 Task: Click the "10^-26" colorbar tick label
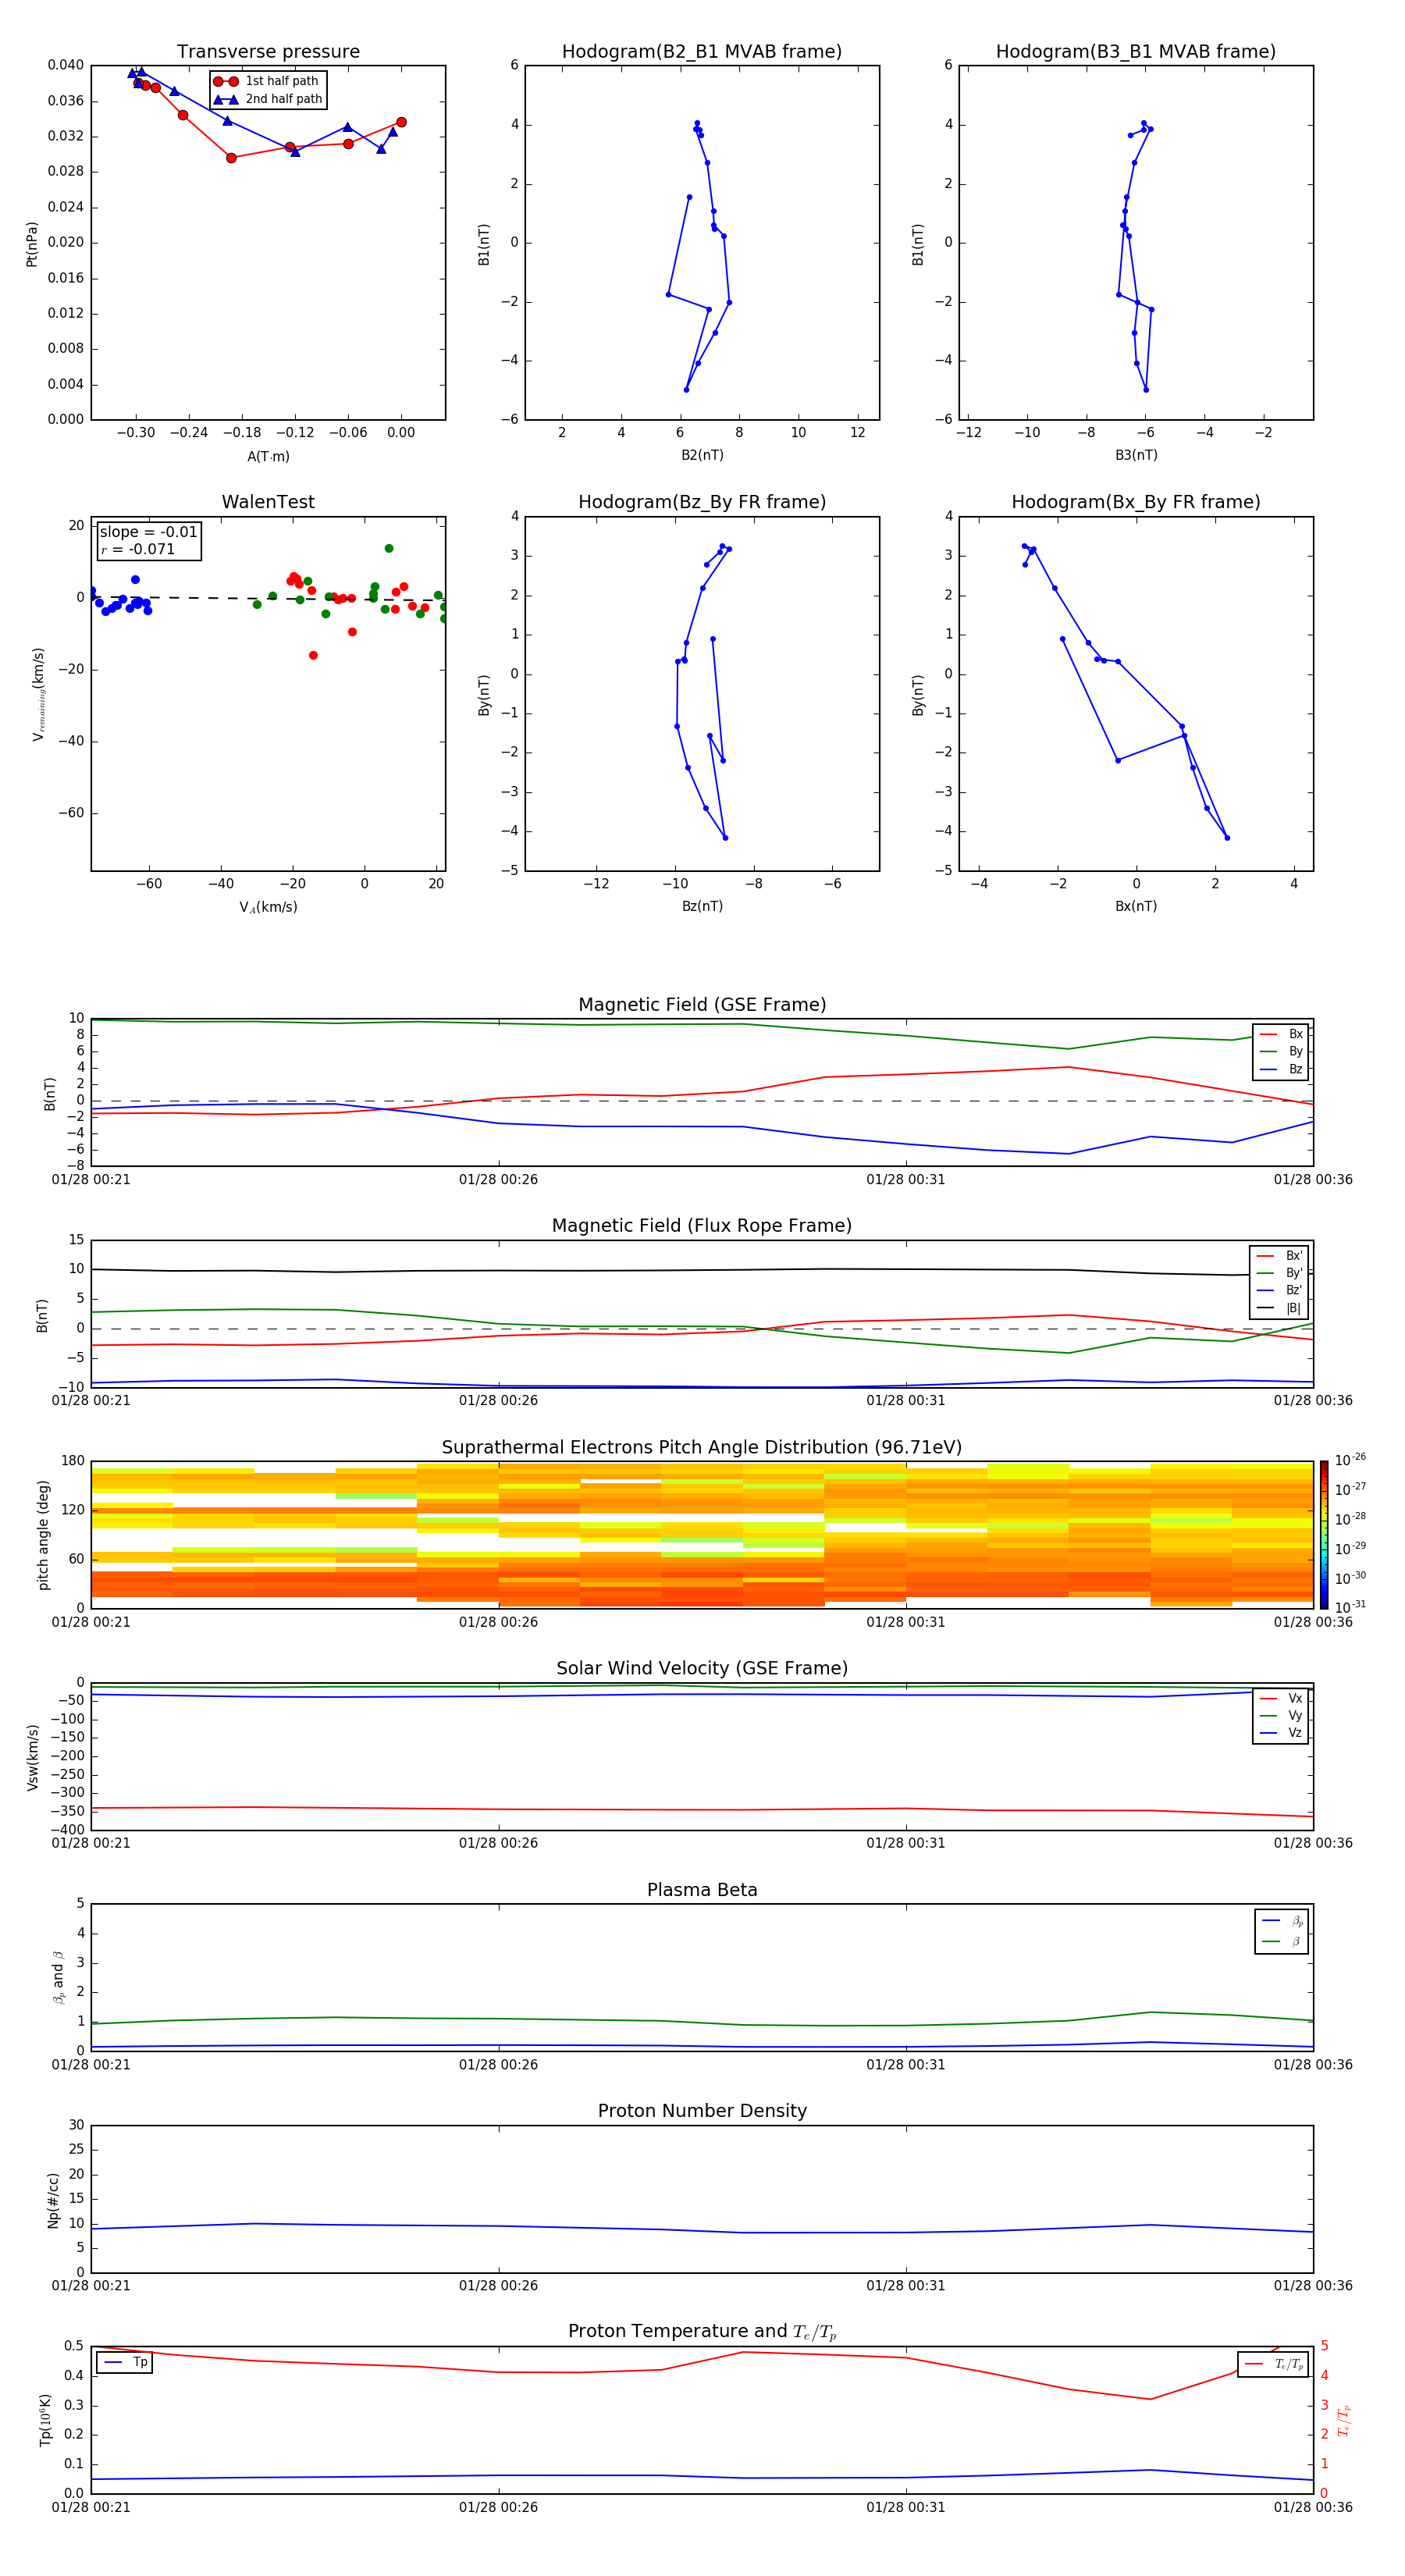[1350, 1460]
